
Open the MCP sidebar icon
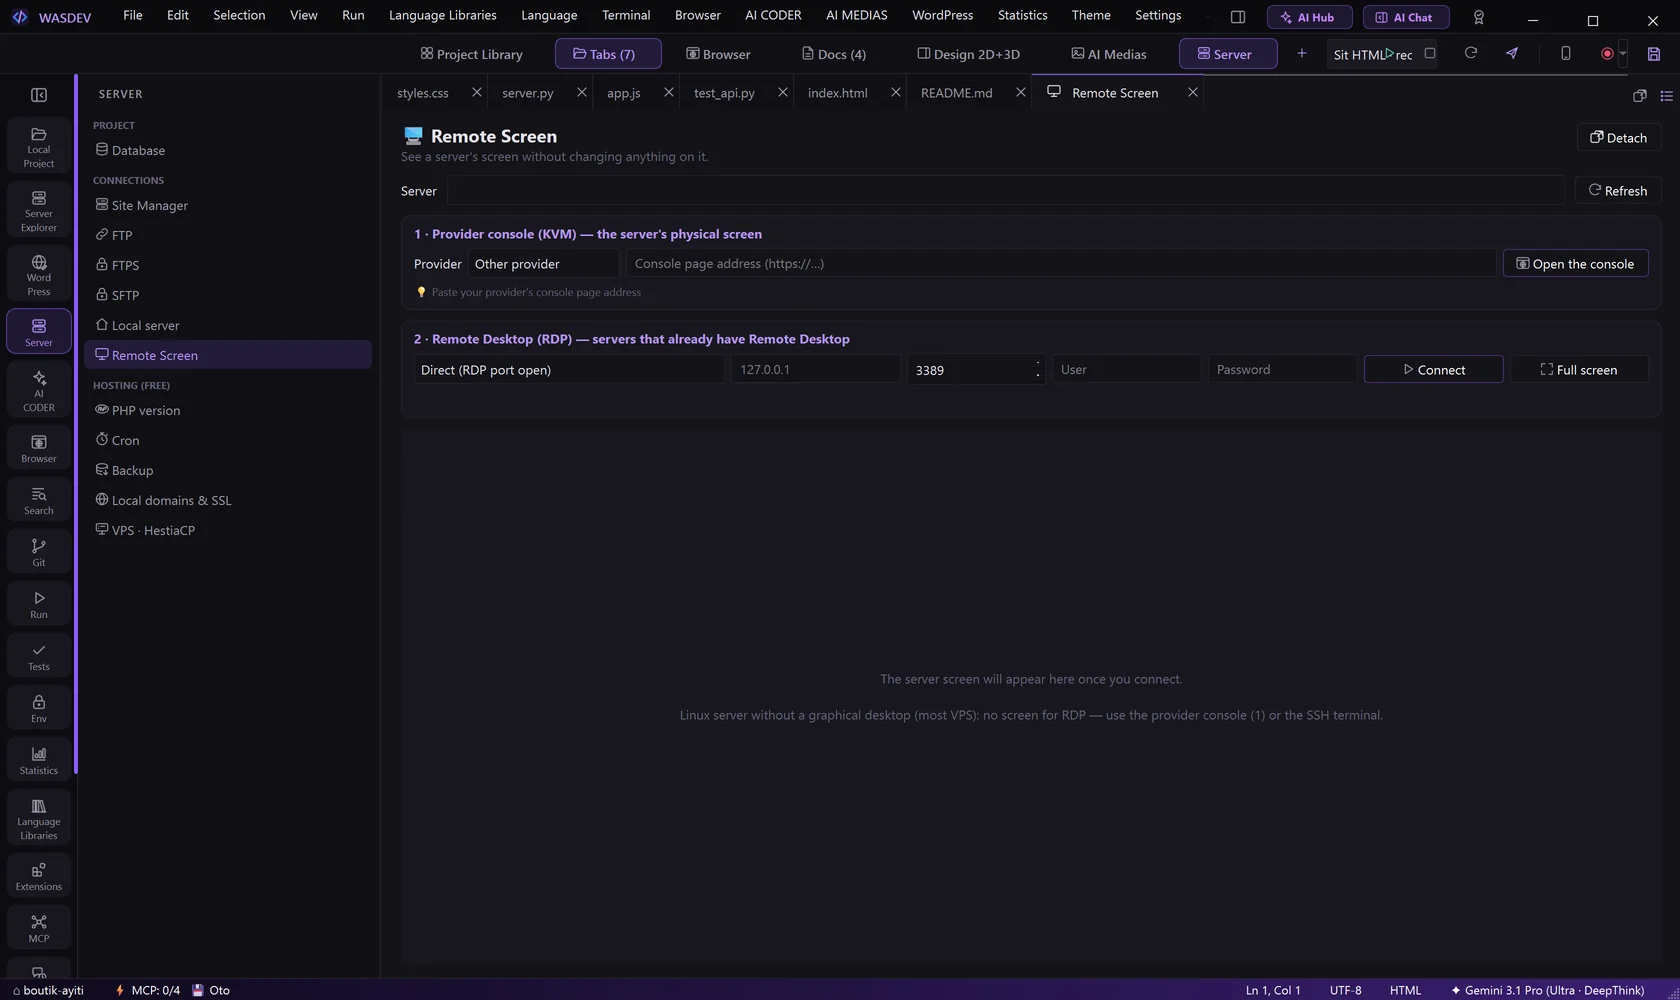39,928
